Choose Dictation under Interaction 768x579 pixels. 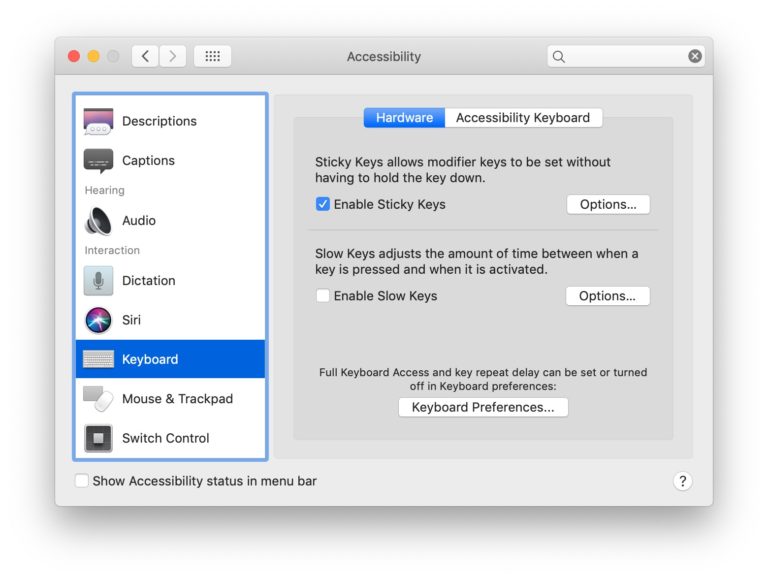[x=170, y=281]
